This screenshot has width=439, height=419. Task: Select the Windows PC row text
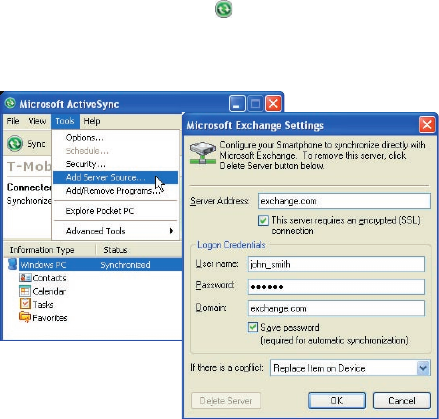[x=43, y=265]
